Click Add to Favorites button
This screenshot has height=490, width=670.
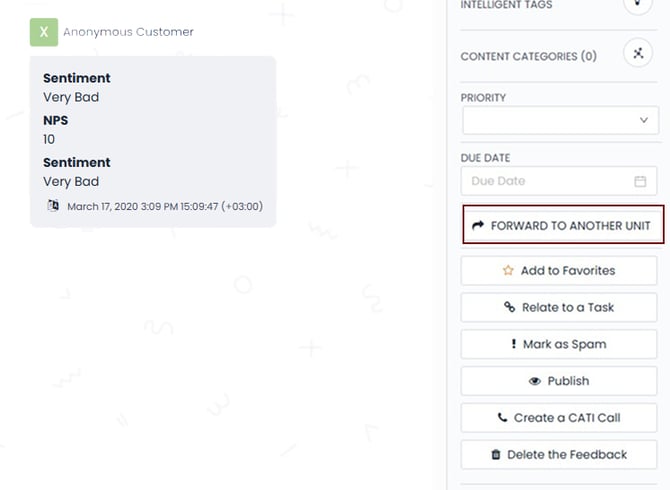[x=559, y=270]
